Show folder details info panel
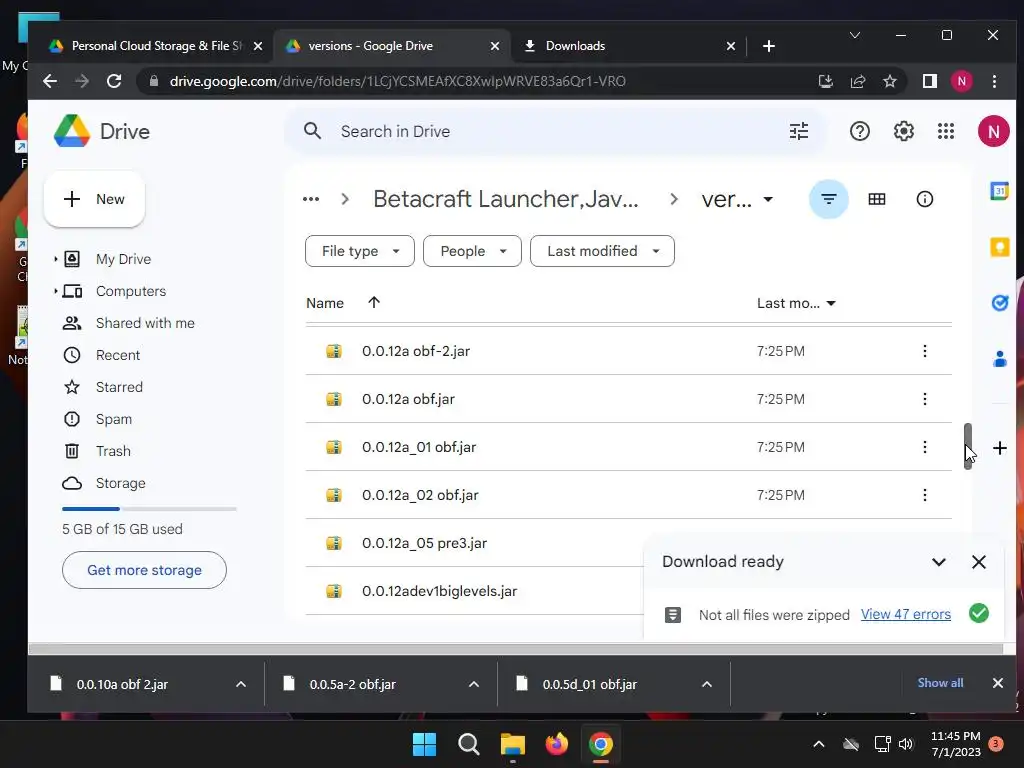The image size is (1024, 768). [x=924, y=199]
